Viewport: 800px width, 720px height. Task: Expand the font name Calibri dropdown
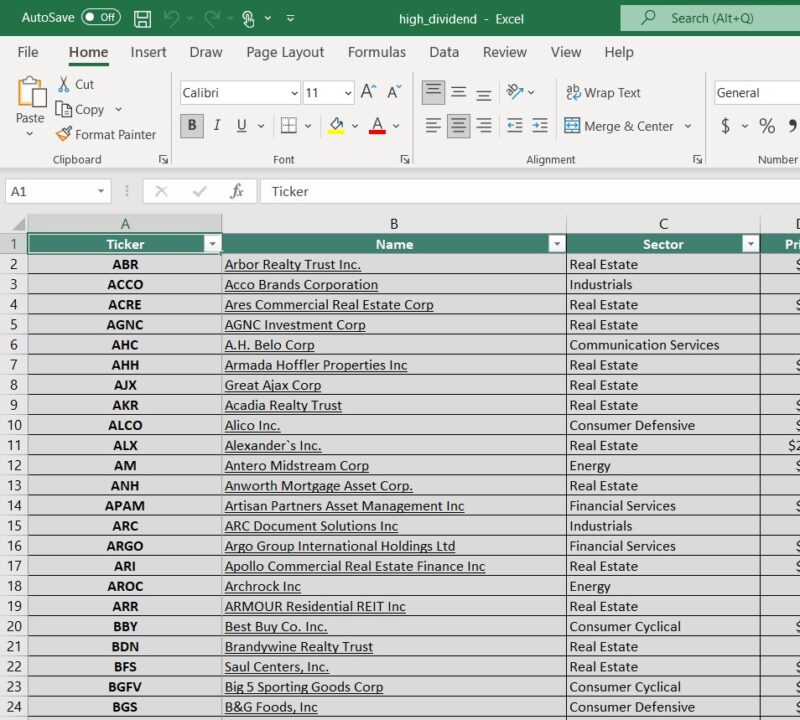click(294, 93)
